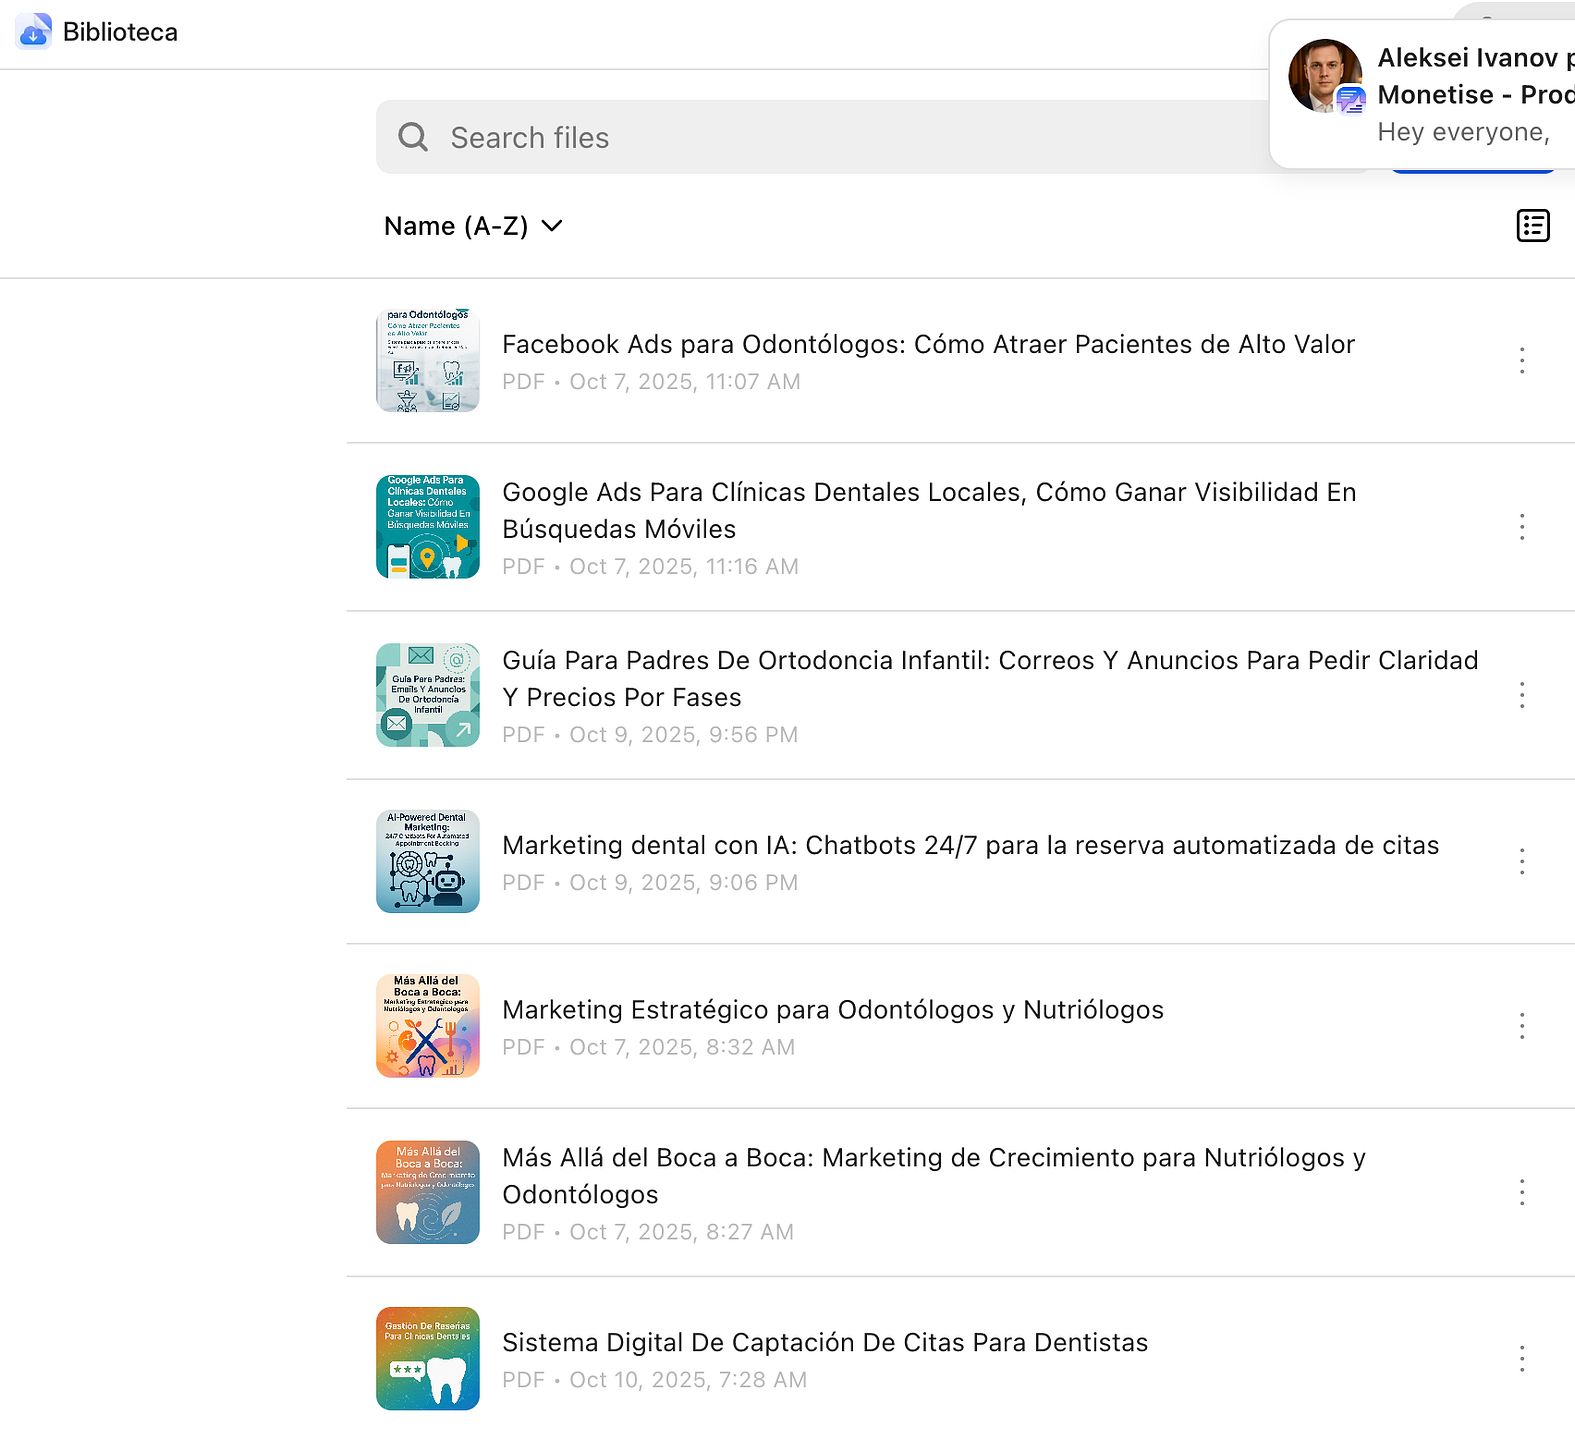Click the Guía Para Padres thumbnail
1575x1440 pixels.
tap(428, 695)
